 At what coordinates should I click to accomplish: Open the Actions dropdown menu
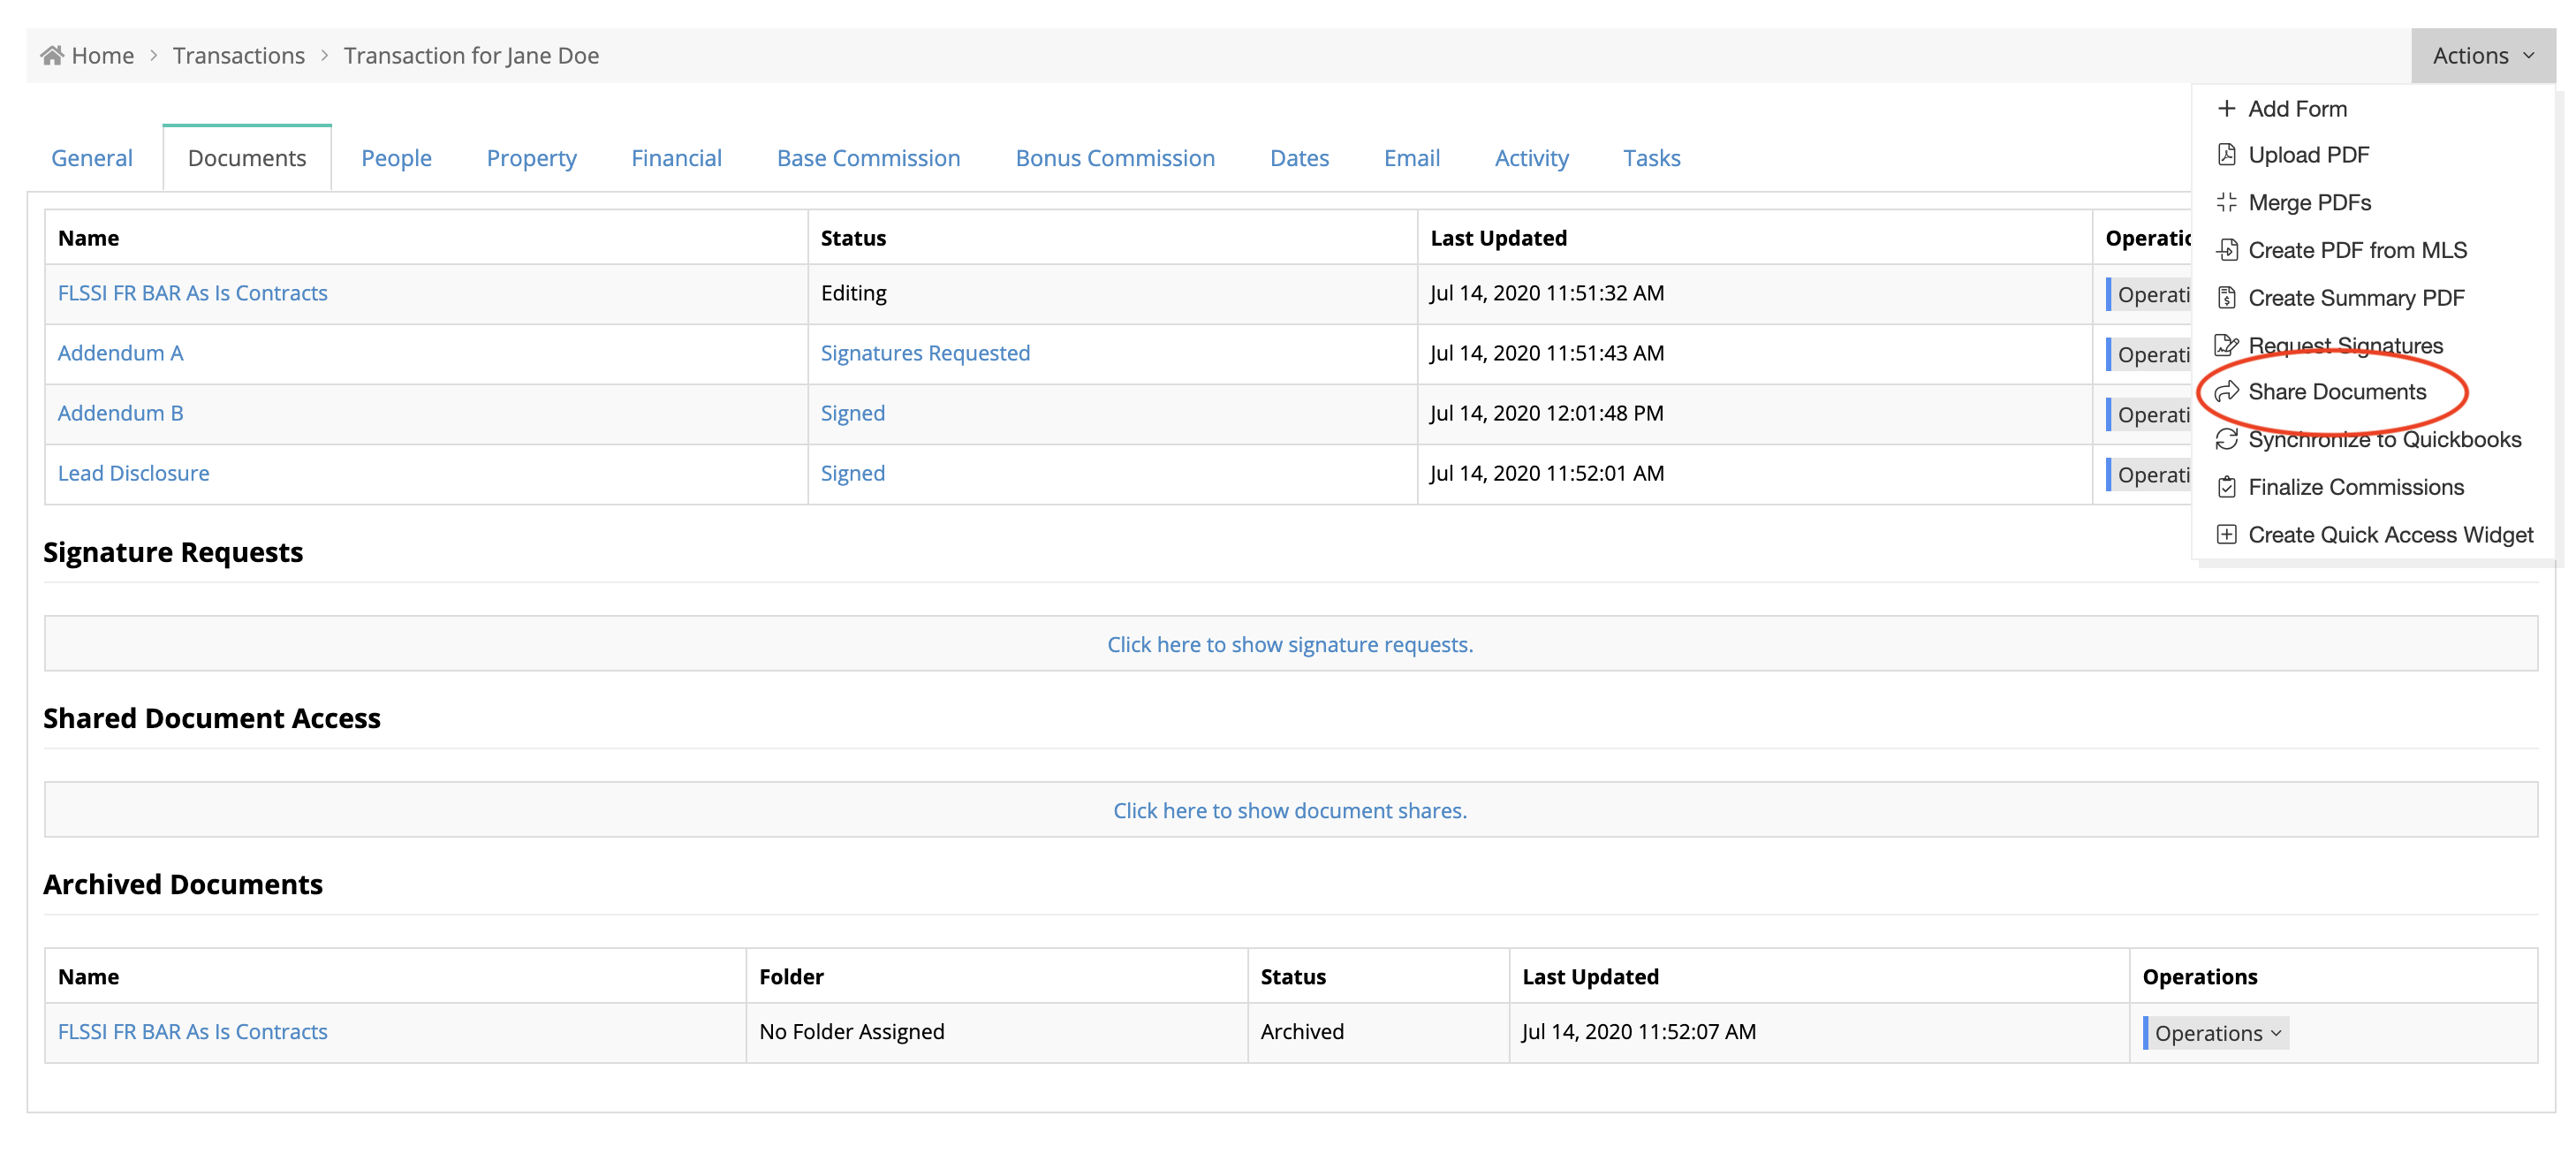2482,55
